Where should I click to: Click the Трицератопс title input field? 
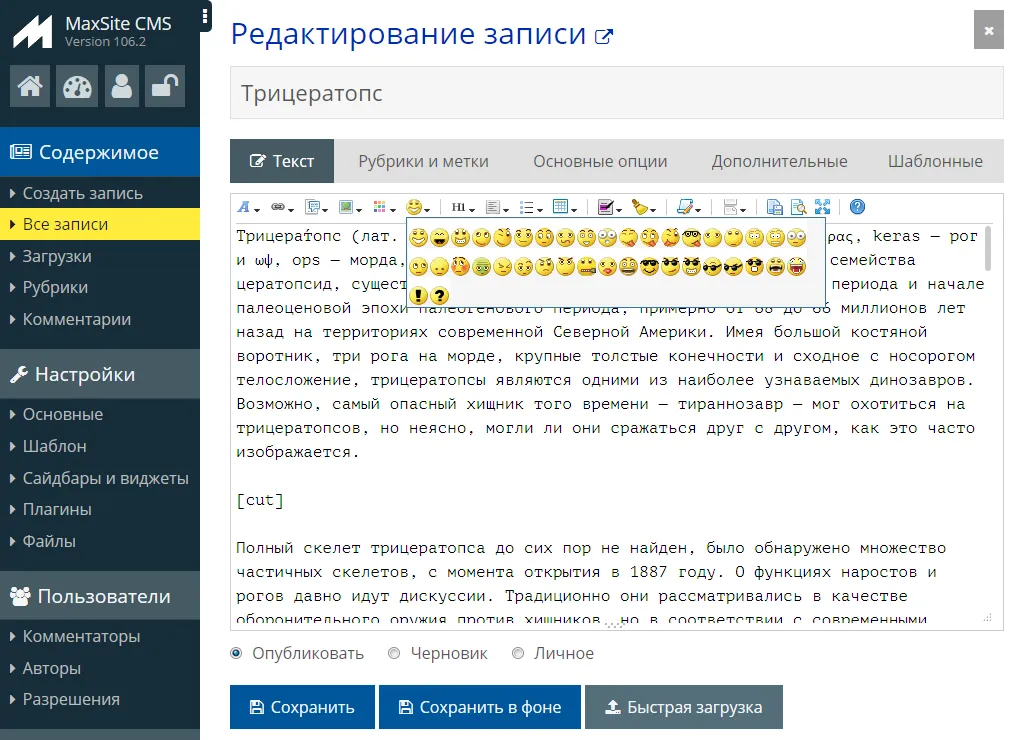[616, 93]
